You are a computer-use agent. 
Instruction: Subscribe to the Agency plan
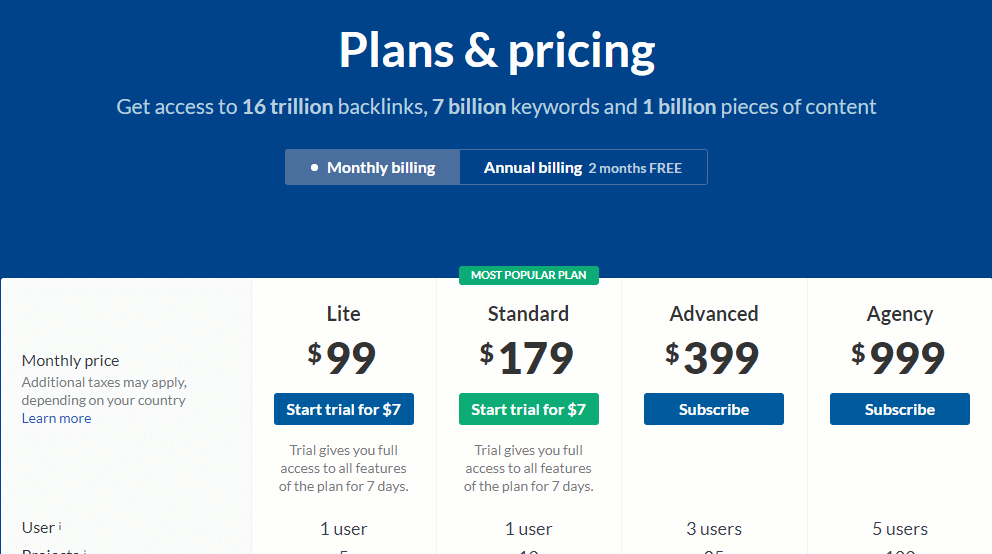click(x=900, y=409)
